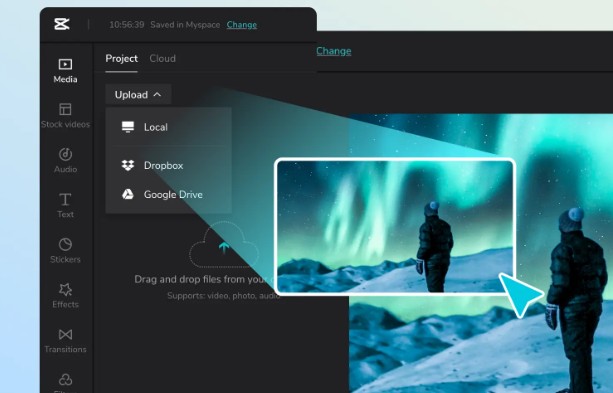Viewport: 613px width, 393px height.
Task: Open the Effects panel
Action: (x=65, y=296)
